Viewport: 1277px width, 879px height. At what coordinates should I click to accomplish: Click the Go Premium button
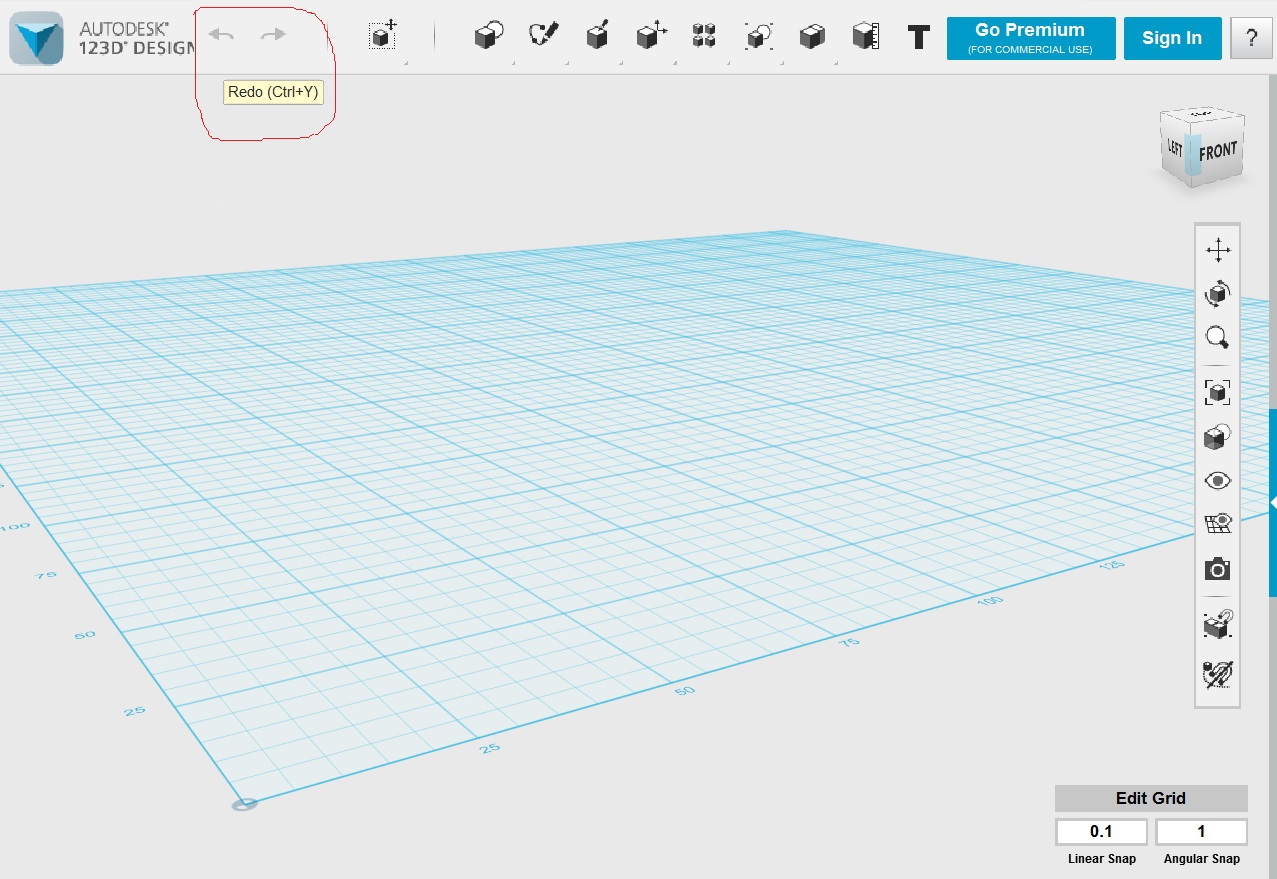(1031, 38)
